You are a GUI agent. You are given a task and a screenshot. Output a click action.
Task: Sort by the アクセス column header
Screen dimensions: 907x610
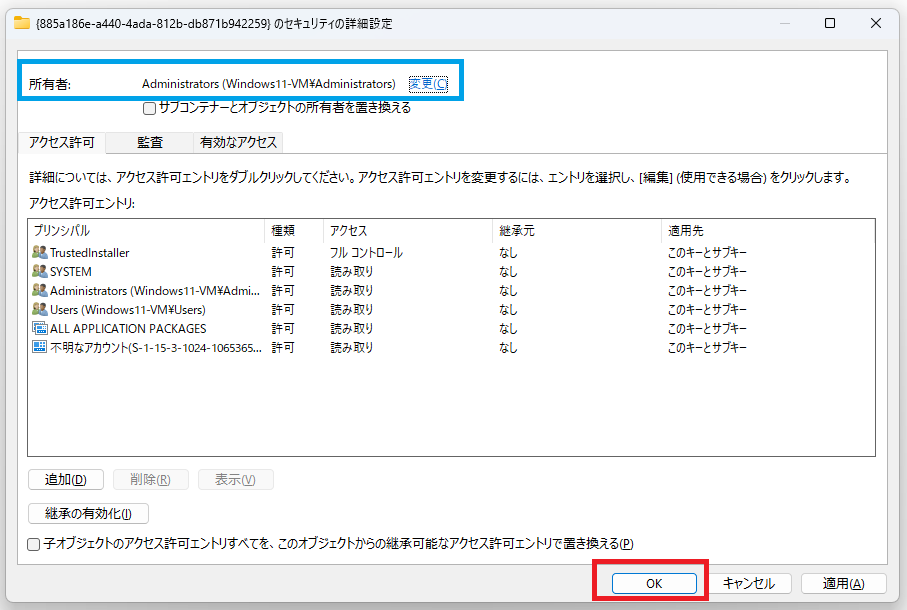point(408,231)
